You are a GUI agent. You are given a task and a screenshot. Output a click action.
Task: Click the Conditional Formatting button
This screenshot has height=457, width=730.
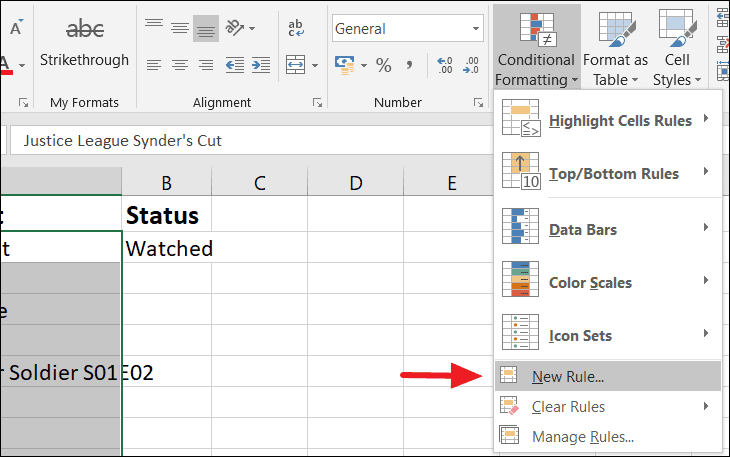[536, 48]
